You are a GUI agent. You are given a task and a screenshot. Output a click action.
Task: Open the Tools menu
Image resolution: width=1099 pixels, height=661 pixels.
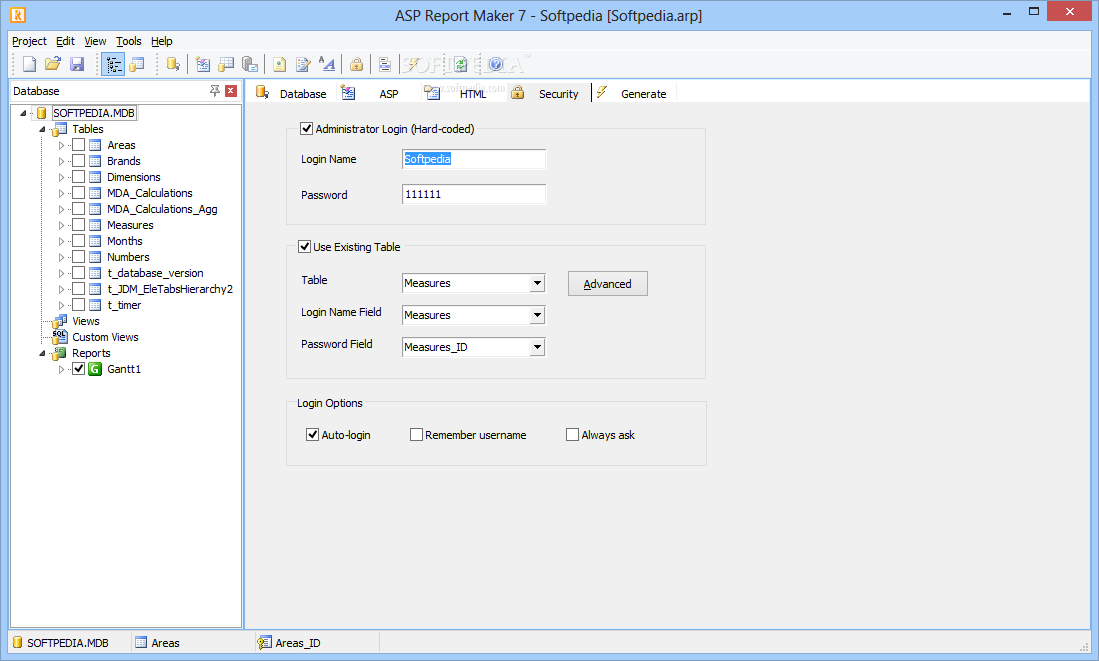(128, 41)
